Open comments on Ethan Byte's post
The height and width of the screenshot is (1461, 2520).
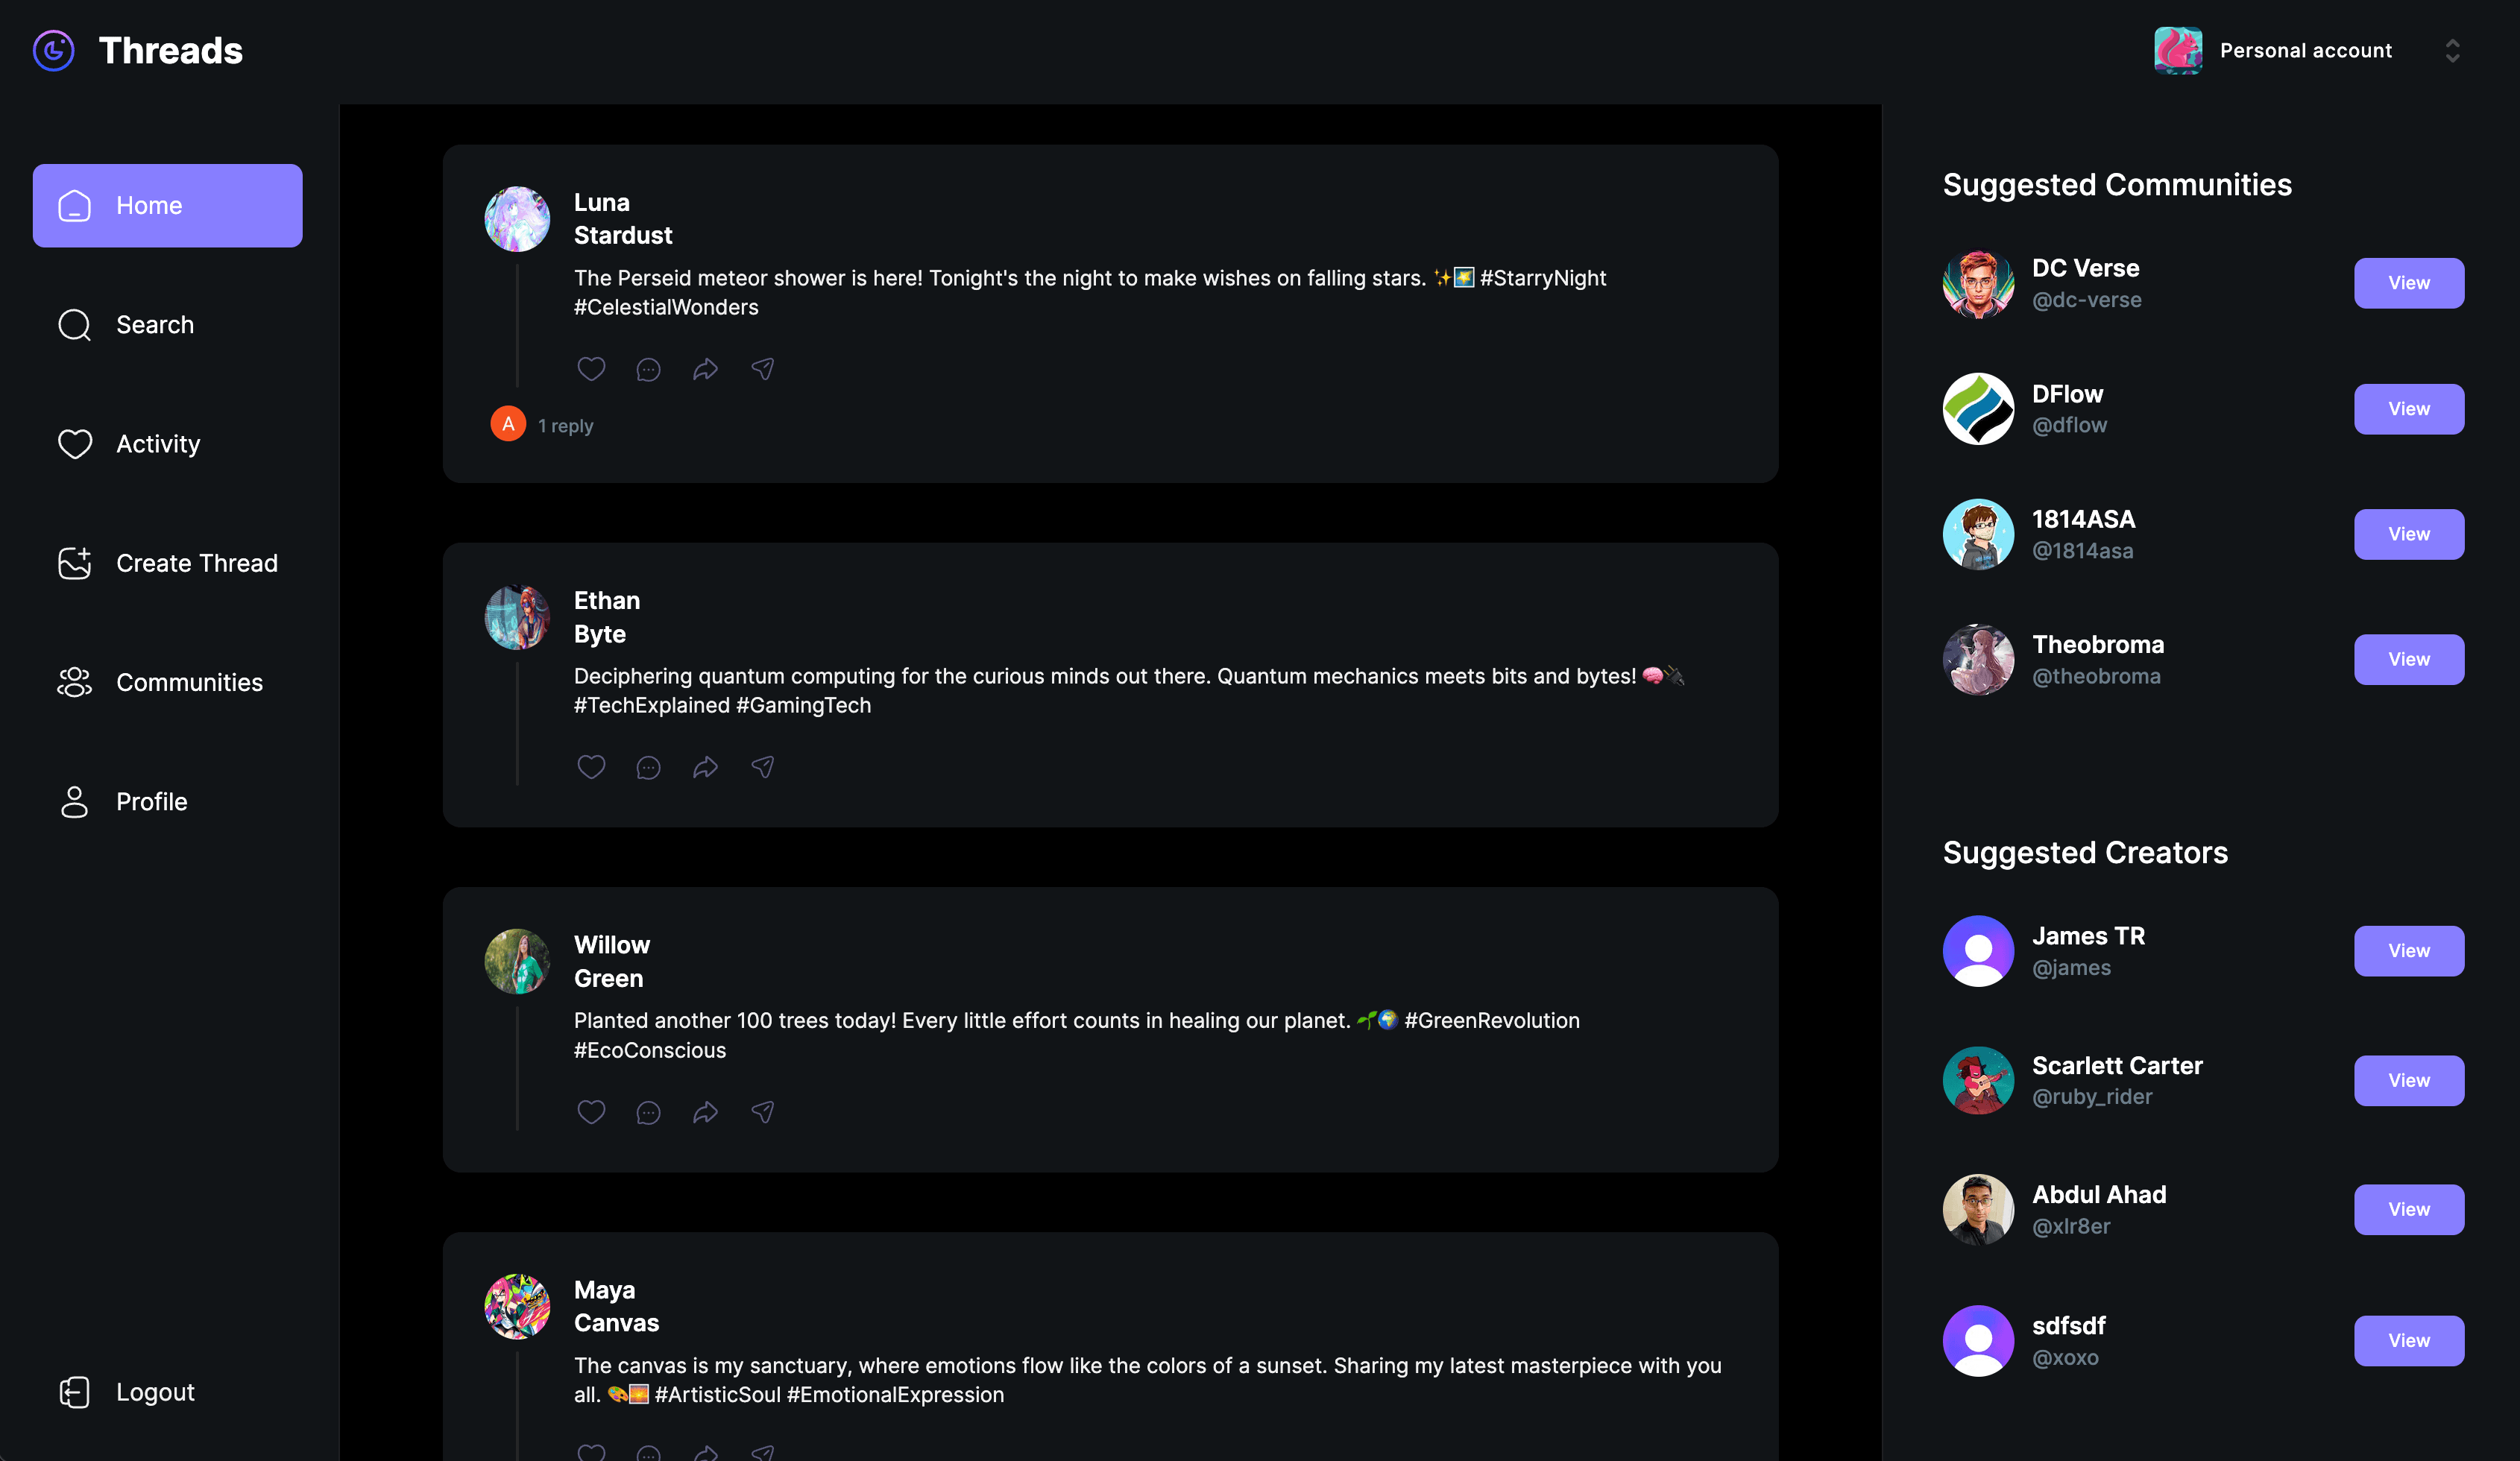(x=648, y=768)
